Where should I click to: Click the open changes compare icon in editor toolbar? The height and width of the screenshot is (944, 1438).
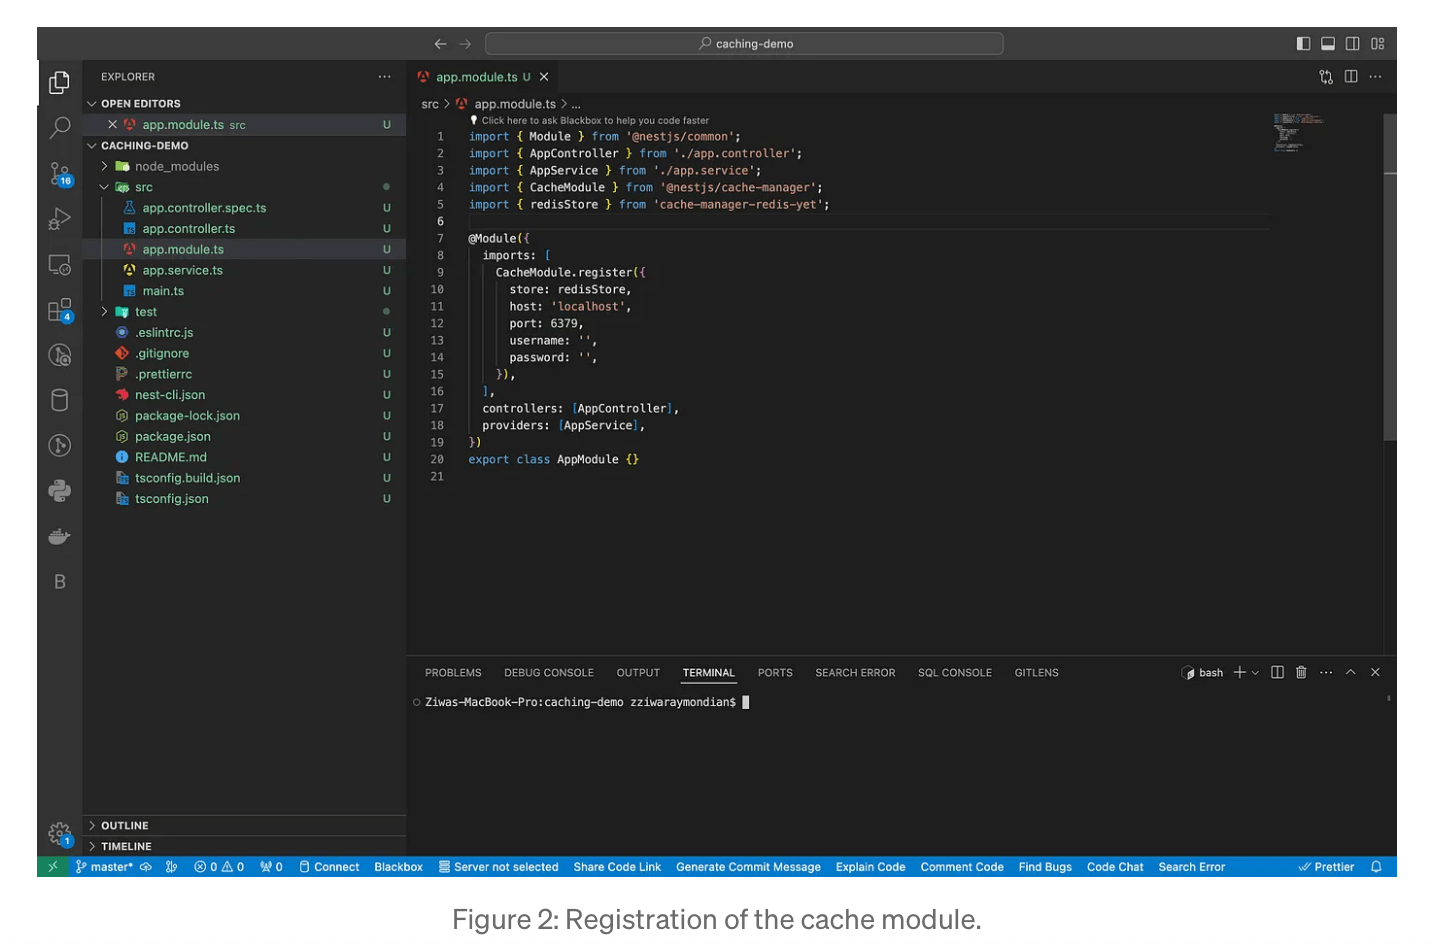pyautogui.click(x=1326, y=77)
